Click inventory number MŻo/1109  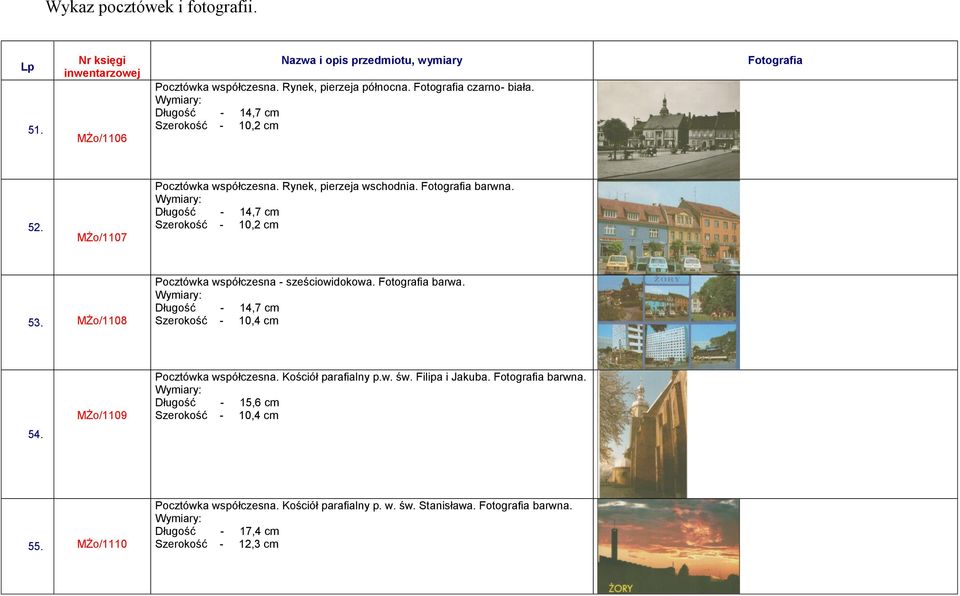coord(102,415)
